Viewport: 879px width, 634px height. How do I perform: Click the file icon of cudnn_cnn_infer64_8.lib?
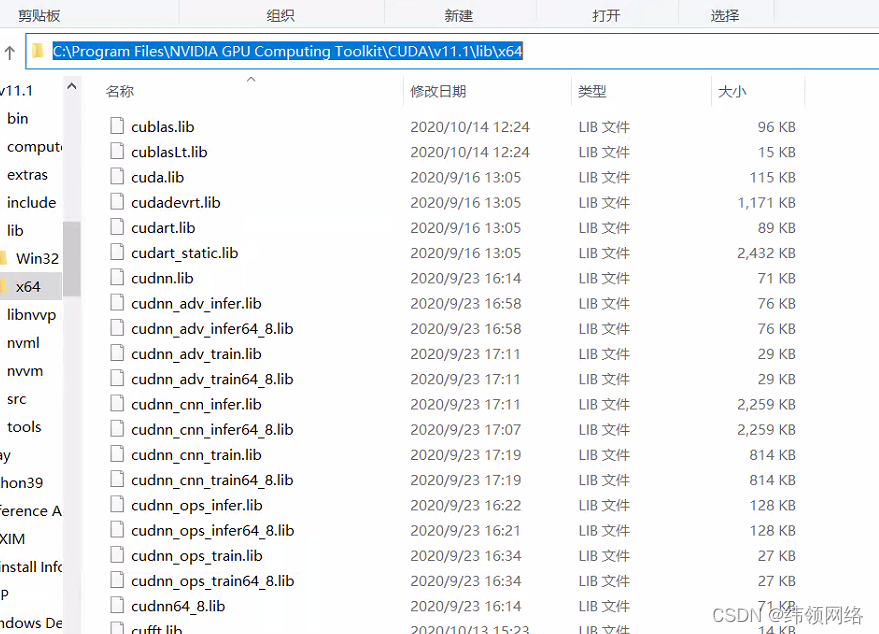pyautogui.click(x=117, y=429)
